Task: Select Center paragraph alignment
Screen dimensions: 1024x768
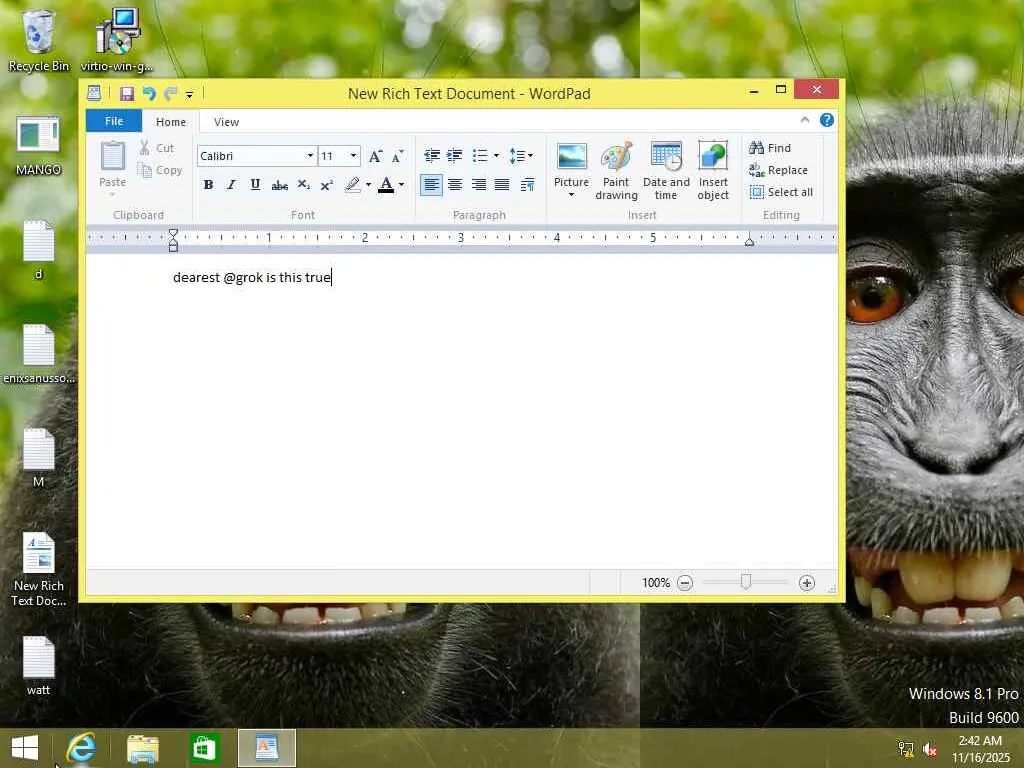Action: (455, 185)
